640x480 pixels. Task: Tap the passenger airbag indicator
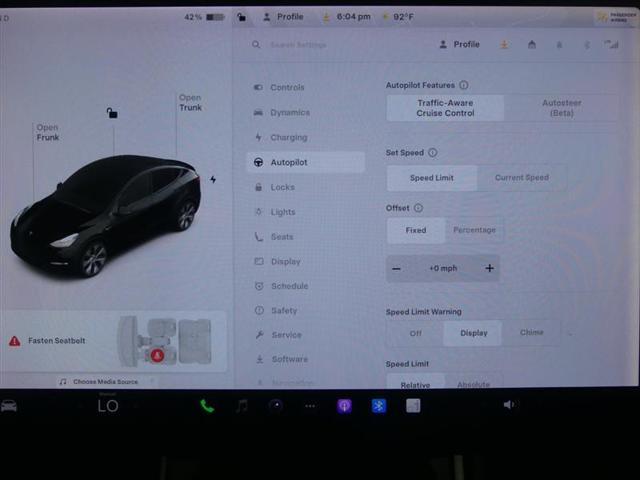point(616,17)
